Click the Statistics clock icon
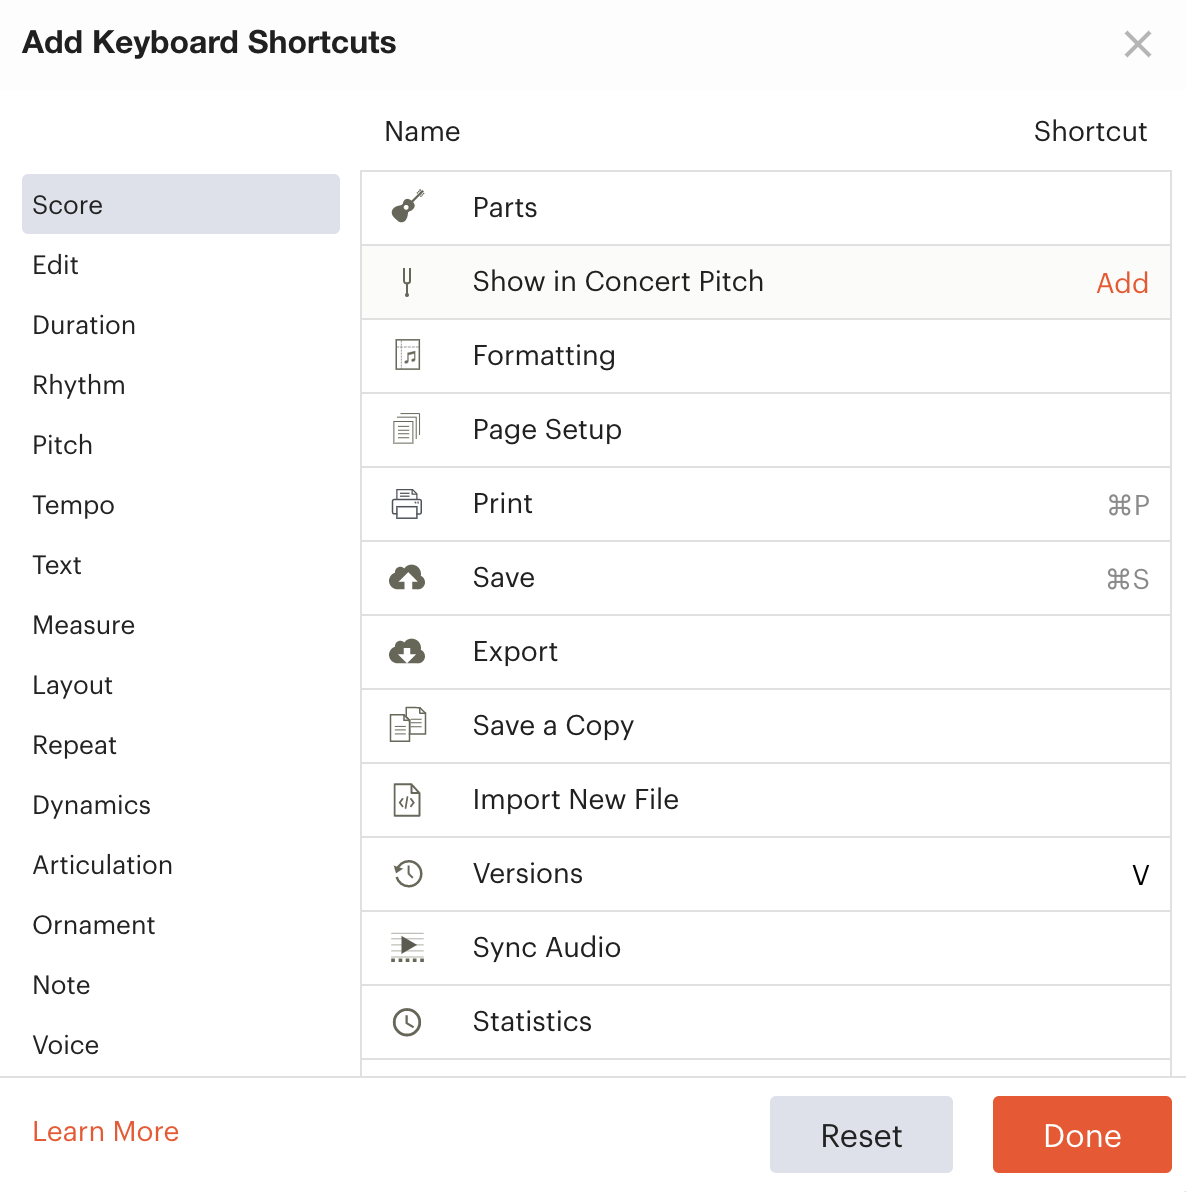 click(x=407, y=1022)
